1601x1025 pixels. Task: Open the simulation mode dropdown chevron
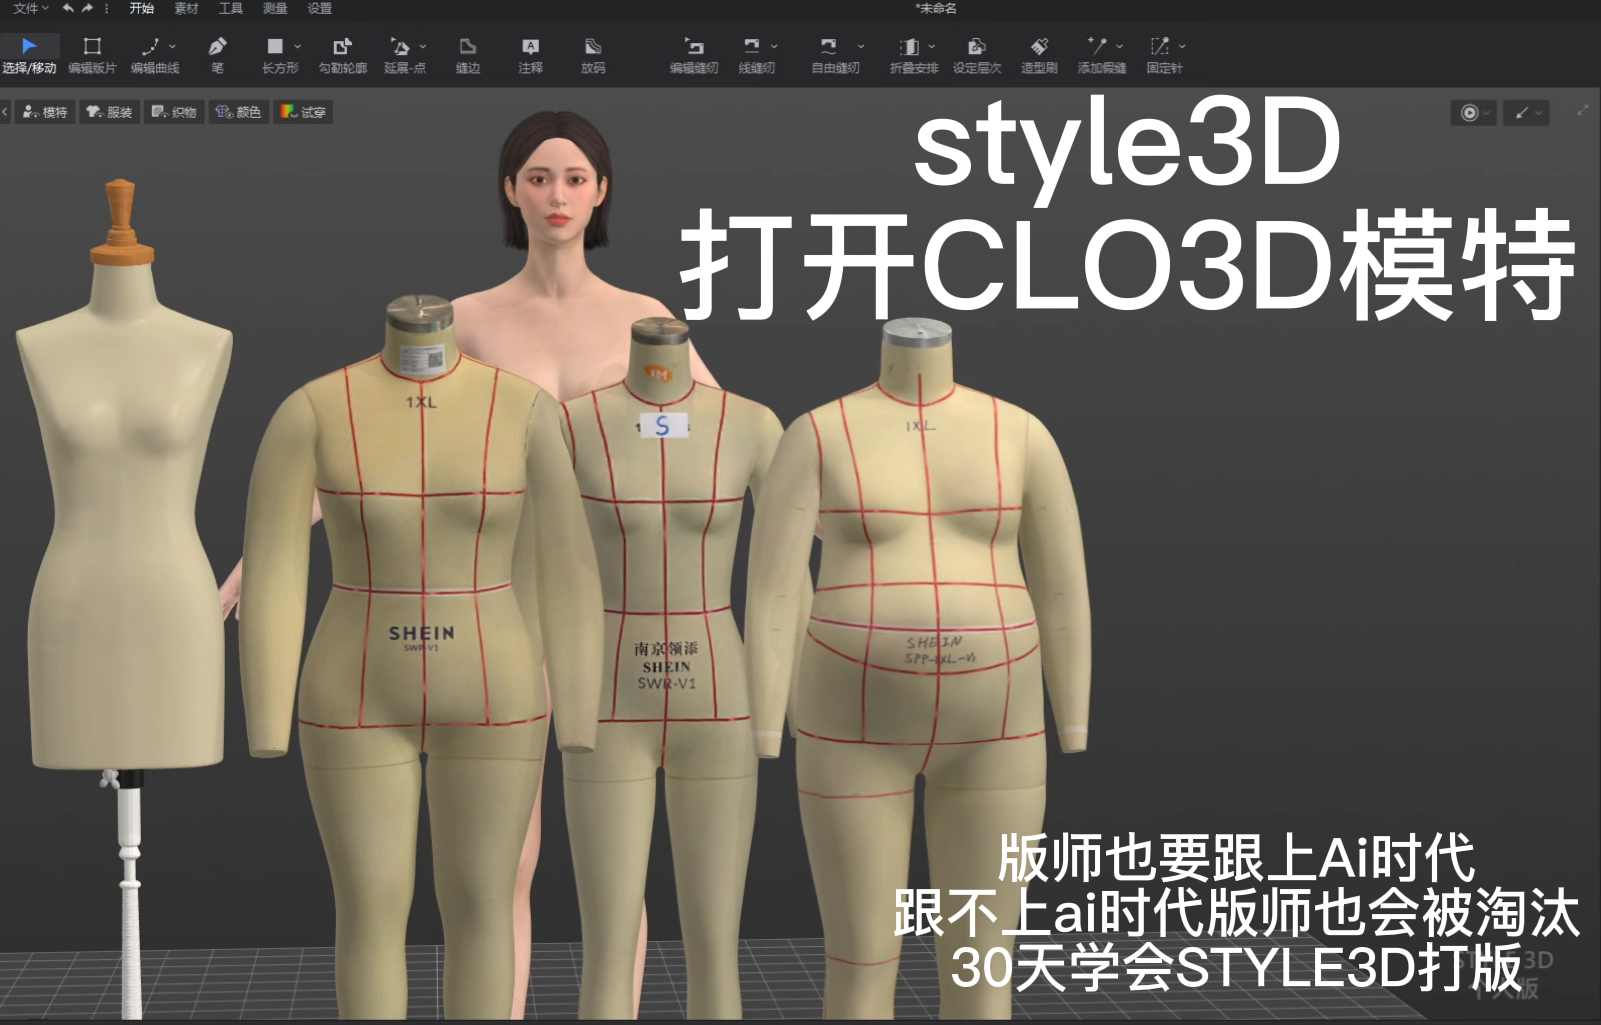[1487, 113]
